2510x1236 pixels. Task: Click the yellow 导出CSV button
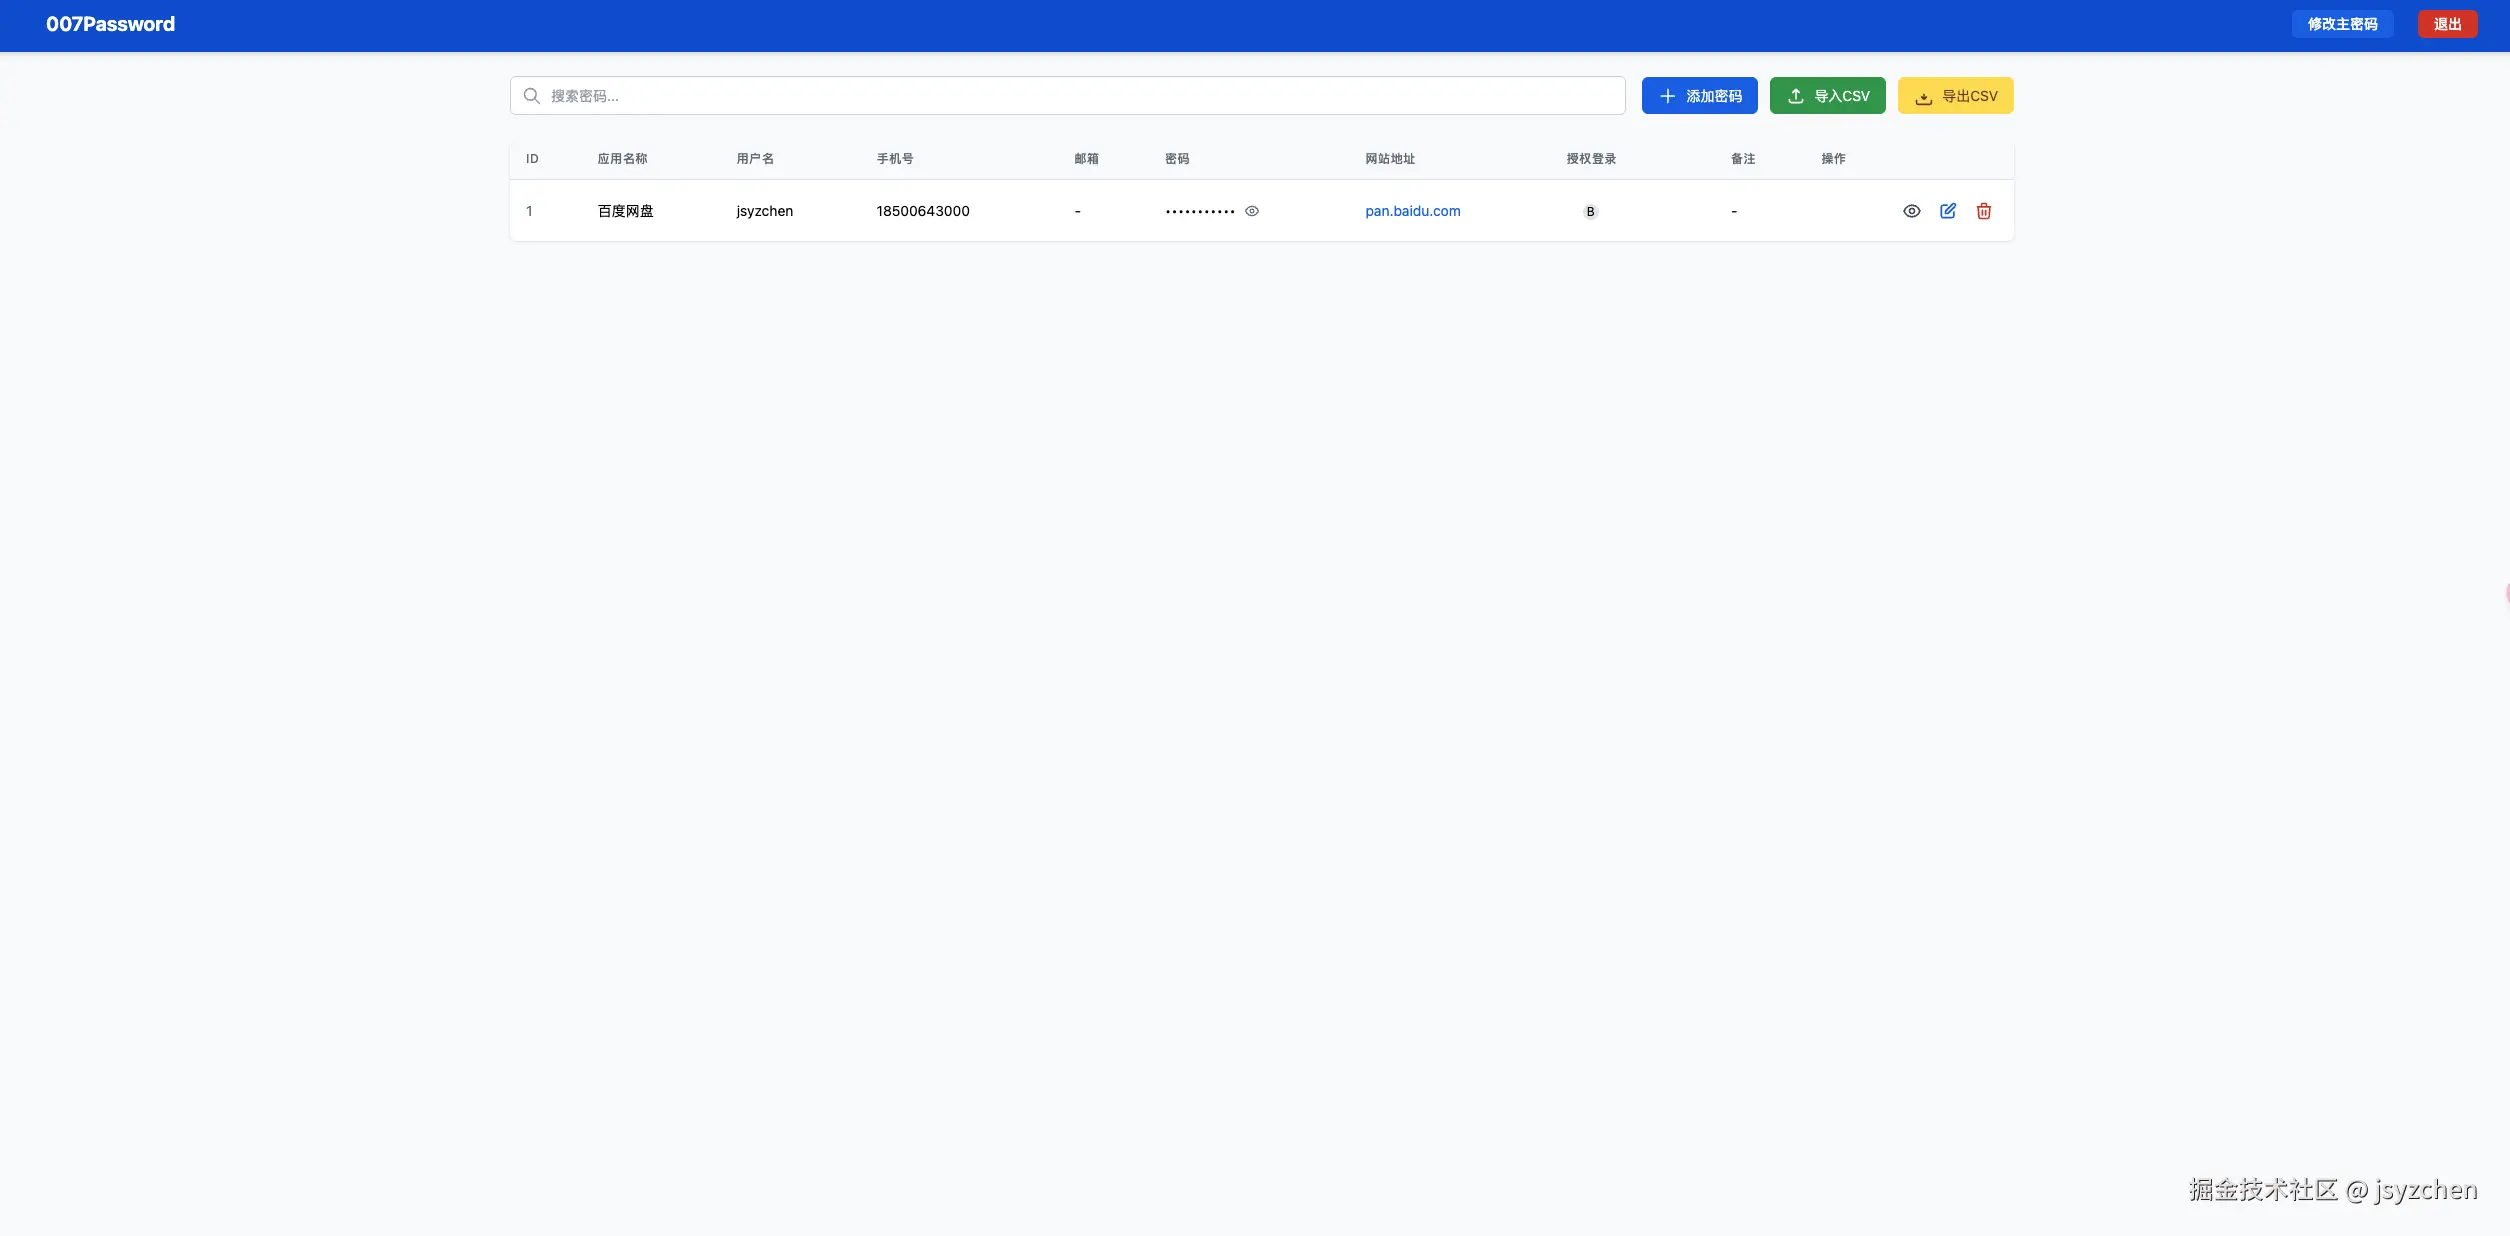click(x=1955, y=96)
